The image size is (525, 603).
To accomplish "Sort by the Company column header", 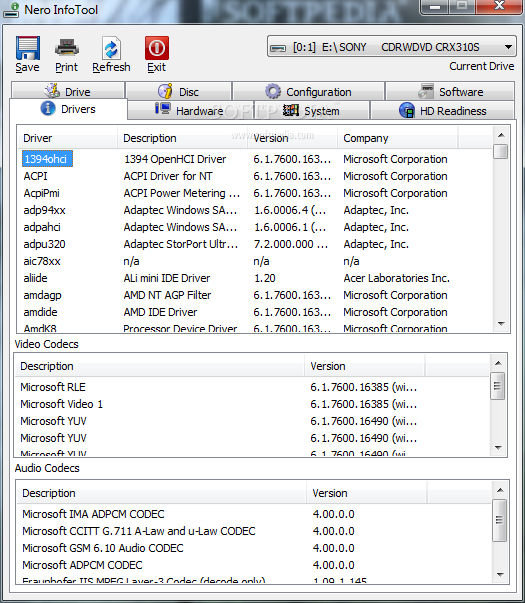I will pos(397,138).
